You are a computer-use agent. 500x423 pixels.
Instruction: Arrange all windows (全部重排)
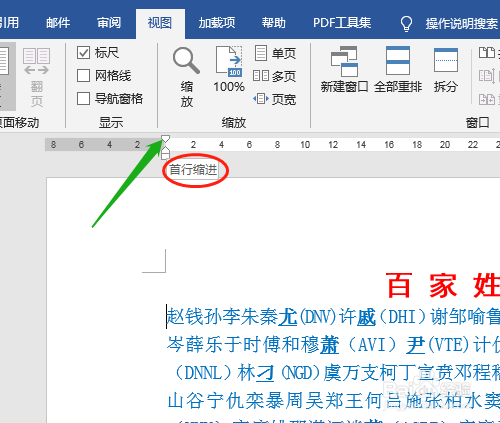pyautogui.click(x=398, y=70)
